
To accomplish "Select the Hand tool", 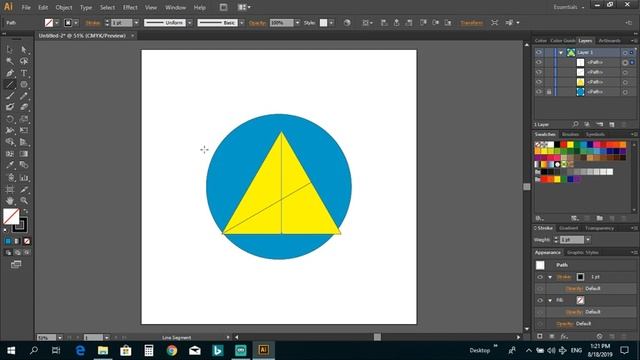I will [10, 201].
